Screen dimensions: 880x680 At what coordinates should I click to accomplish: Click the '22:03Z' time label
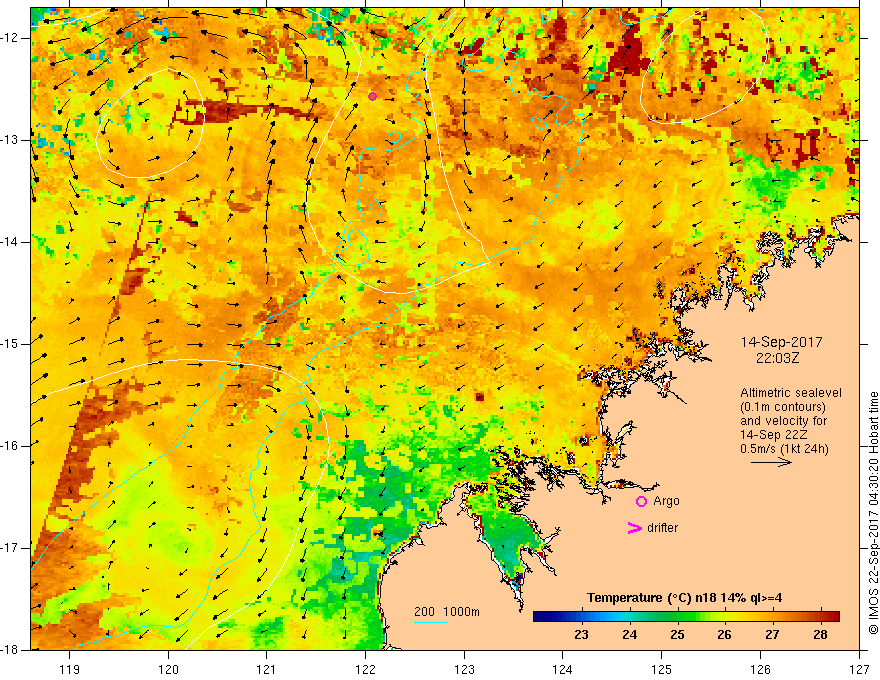click(777, 357)
